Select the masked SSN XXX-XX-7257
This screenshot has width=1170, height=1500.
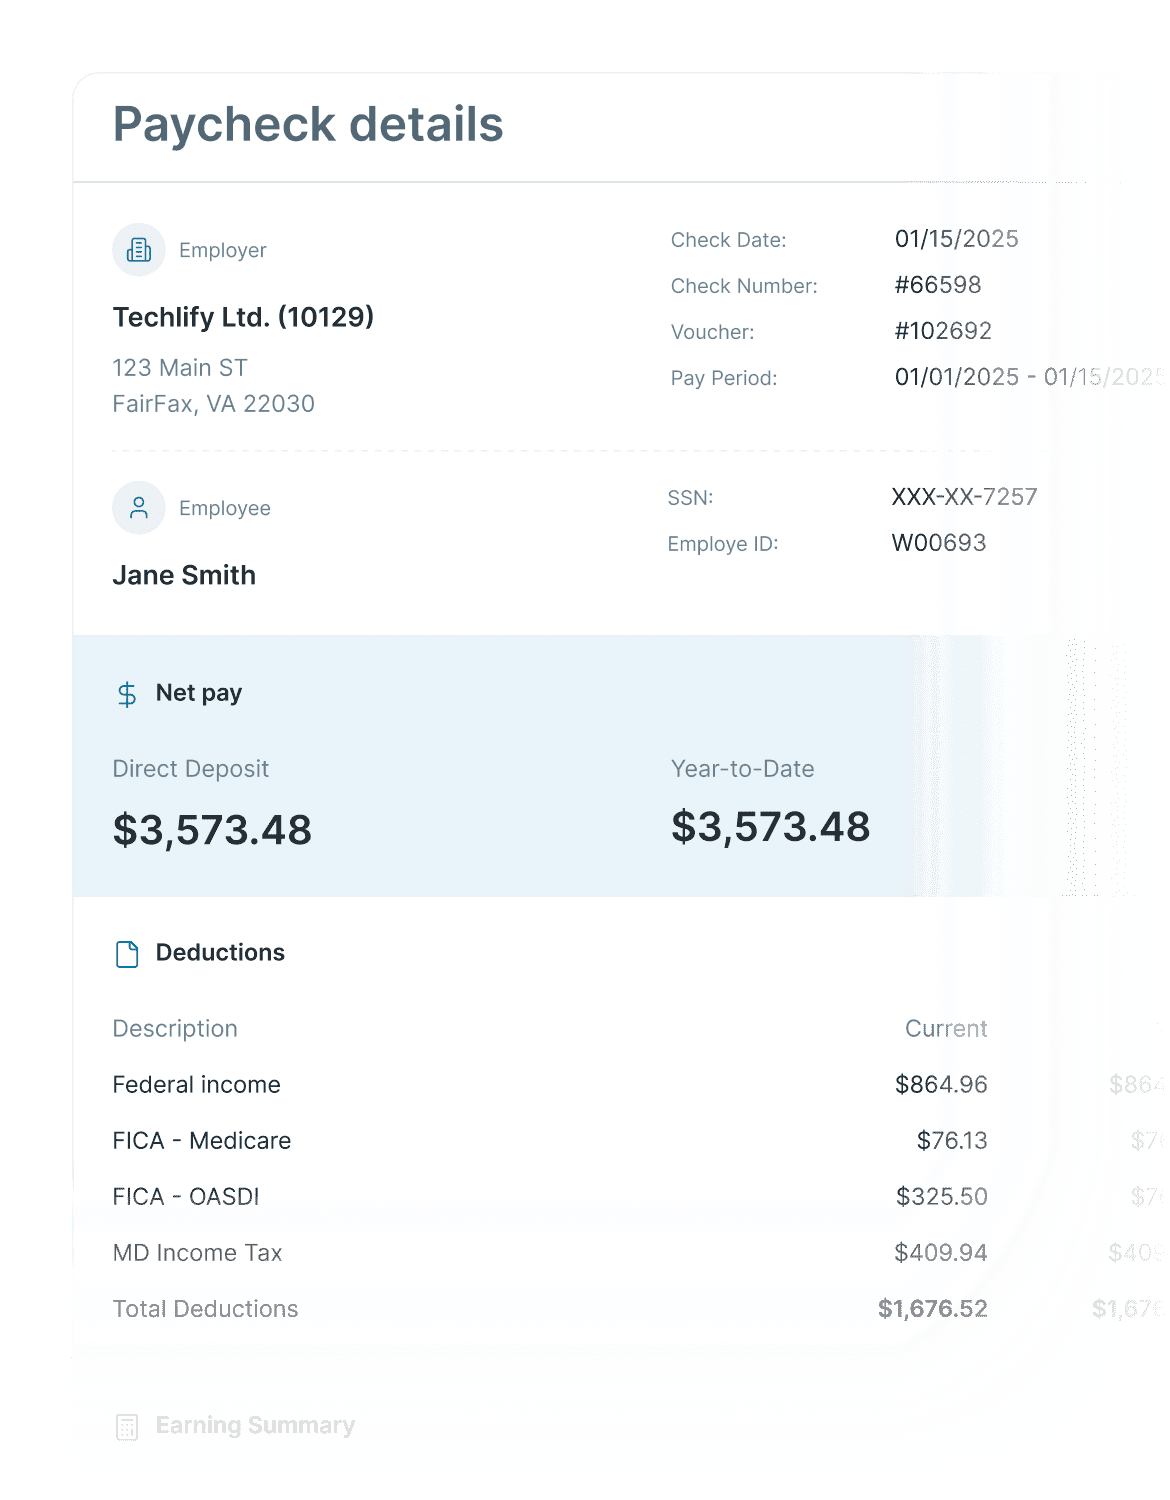[965, 497]
